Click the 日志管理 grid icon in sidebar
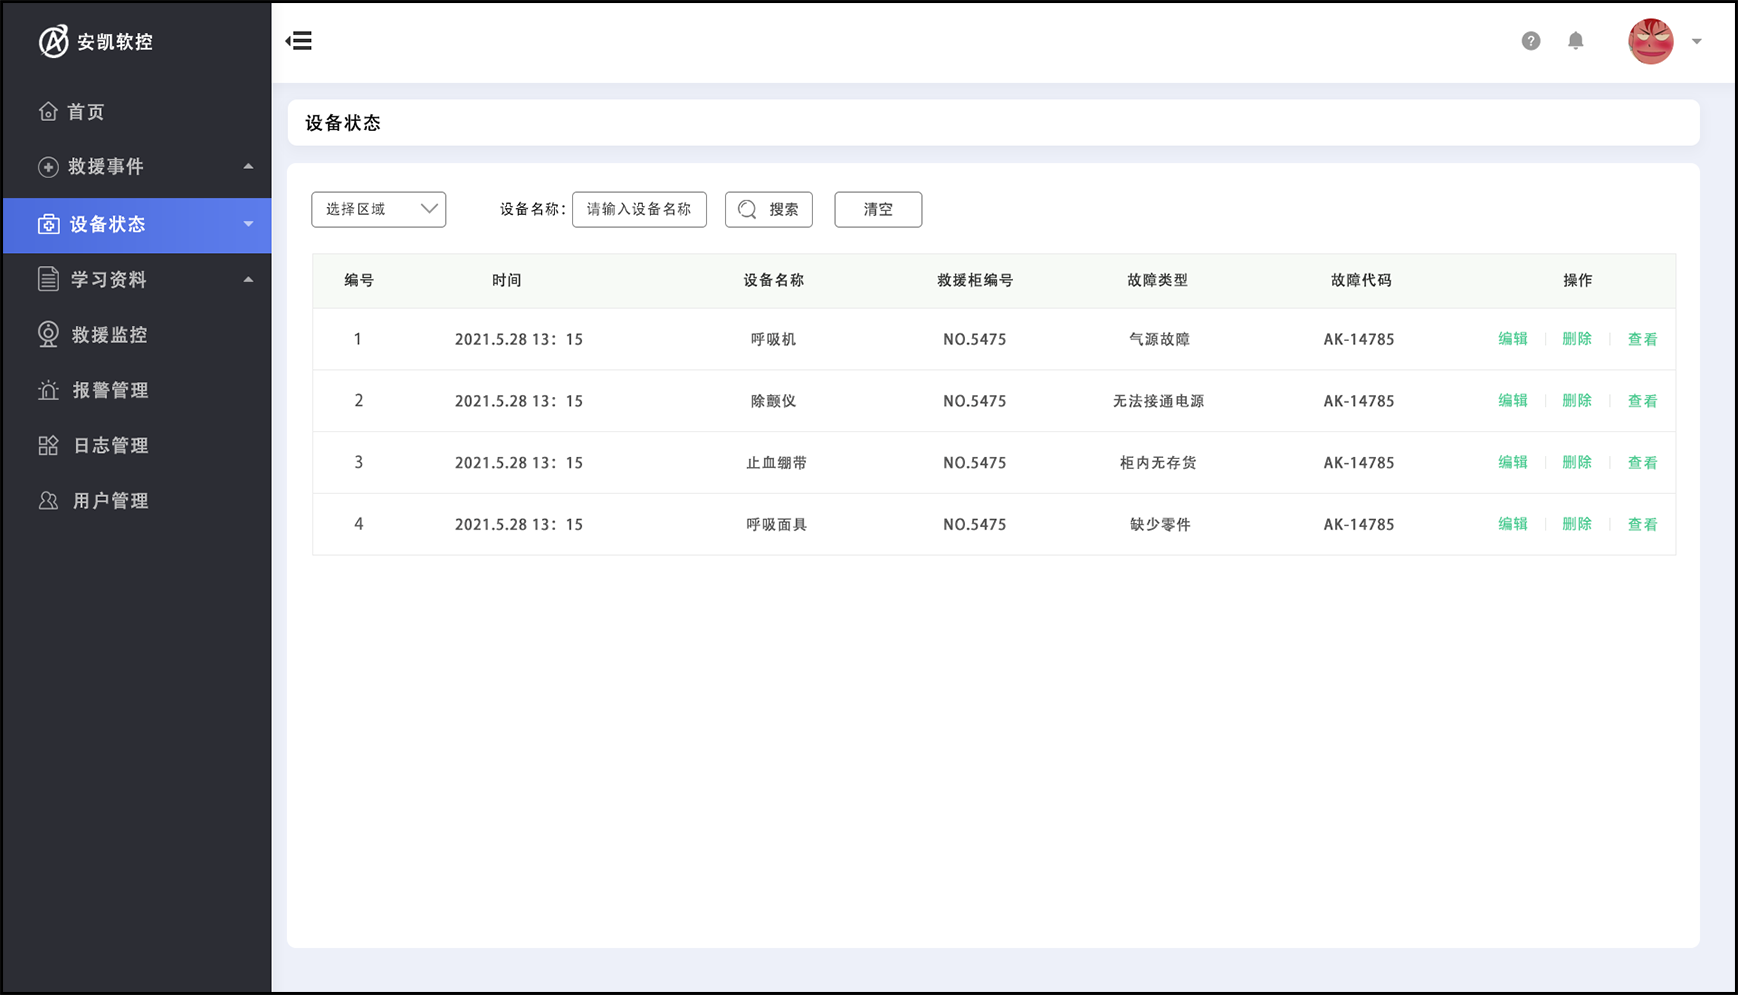The width and height of the screenshot is (1738, 995). point(48,445)
